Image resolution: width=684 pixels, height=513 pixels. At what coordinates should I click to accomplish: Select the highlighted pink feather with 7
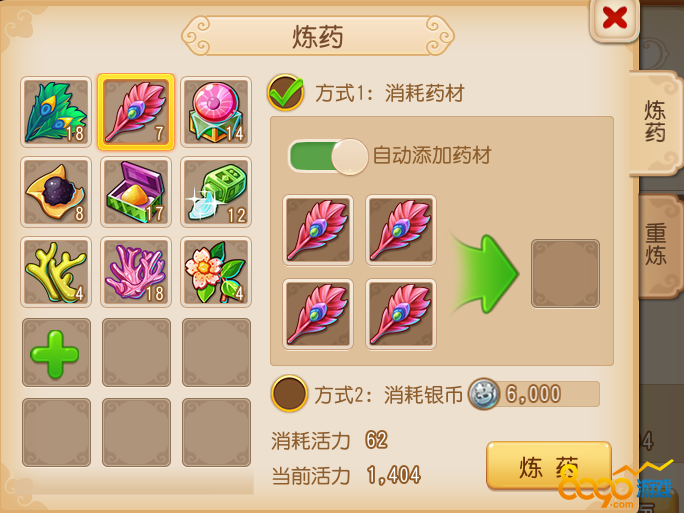coord(136,112)
